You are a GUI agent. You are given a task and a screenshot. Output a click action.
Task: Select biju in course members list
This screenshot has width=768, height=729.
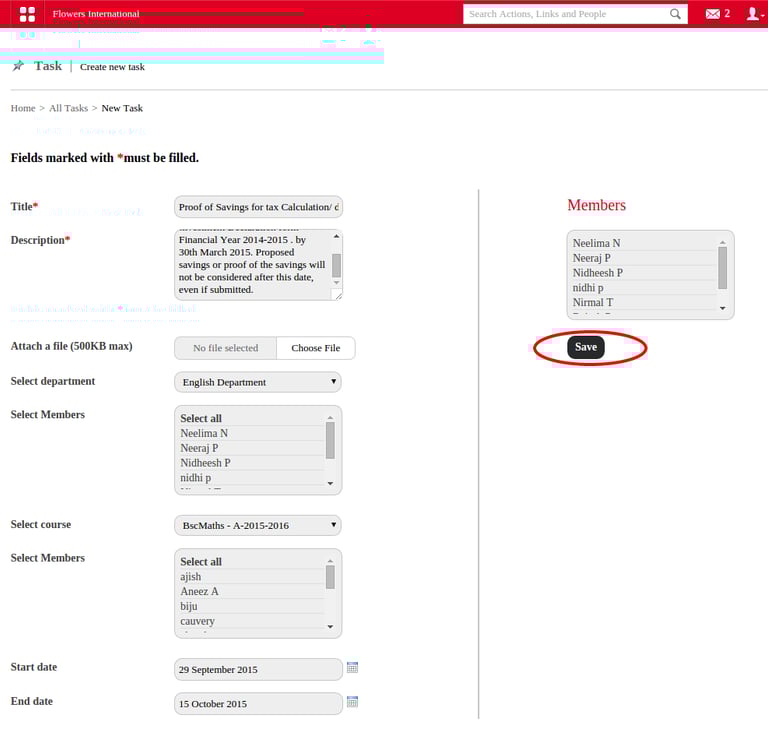tap(252, 606)
